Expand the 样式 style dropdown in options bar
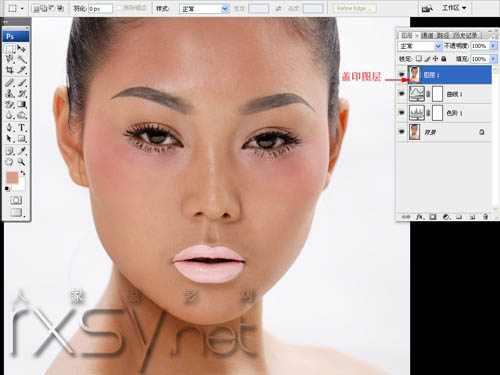Viewport: 500px width, 375px height. [204, 9]
